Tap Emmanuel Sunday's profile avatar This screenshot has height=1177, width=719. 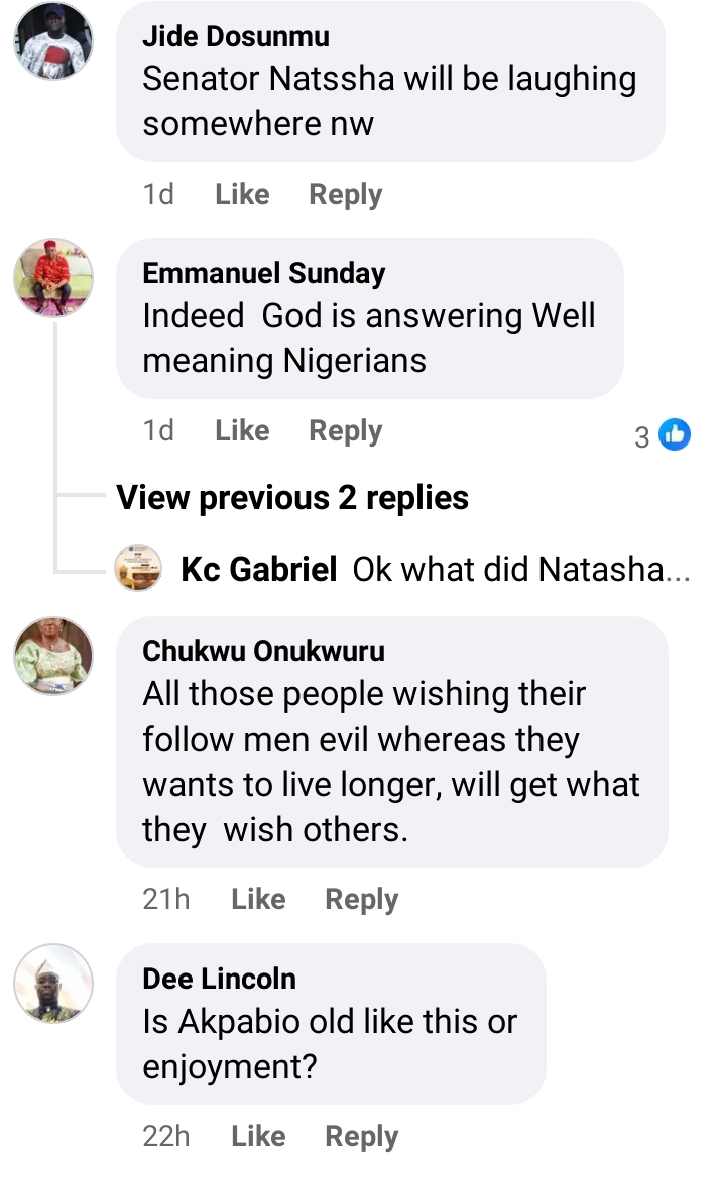pos(53,278)
